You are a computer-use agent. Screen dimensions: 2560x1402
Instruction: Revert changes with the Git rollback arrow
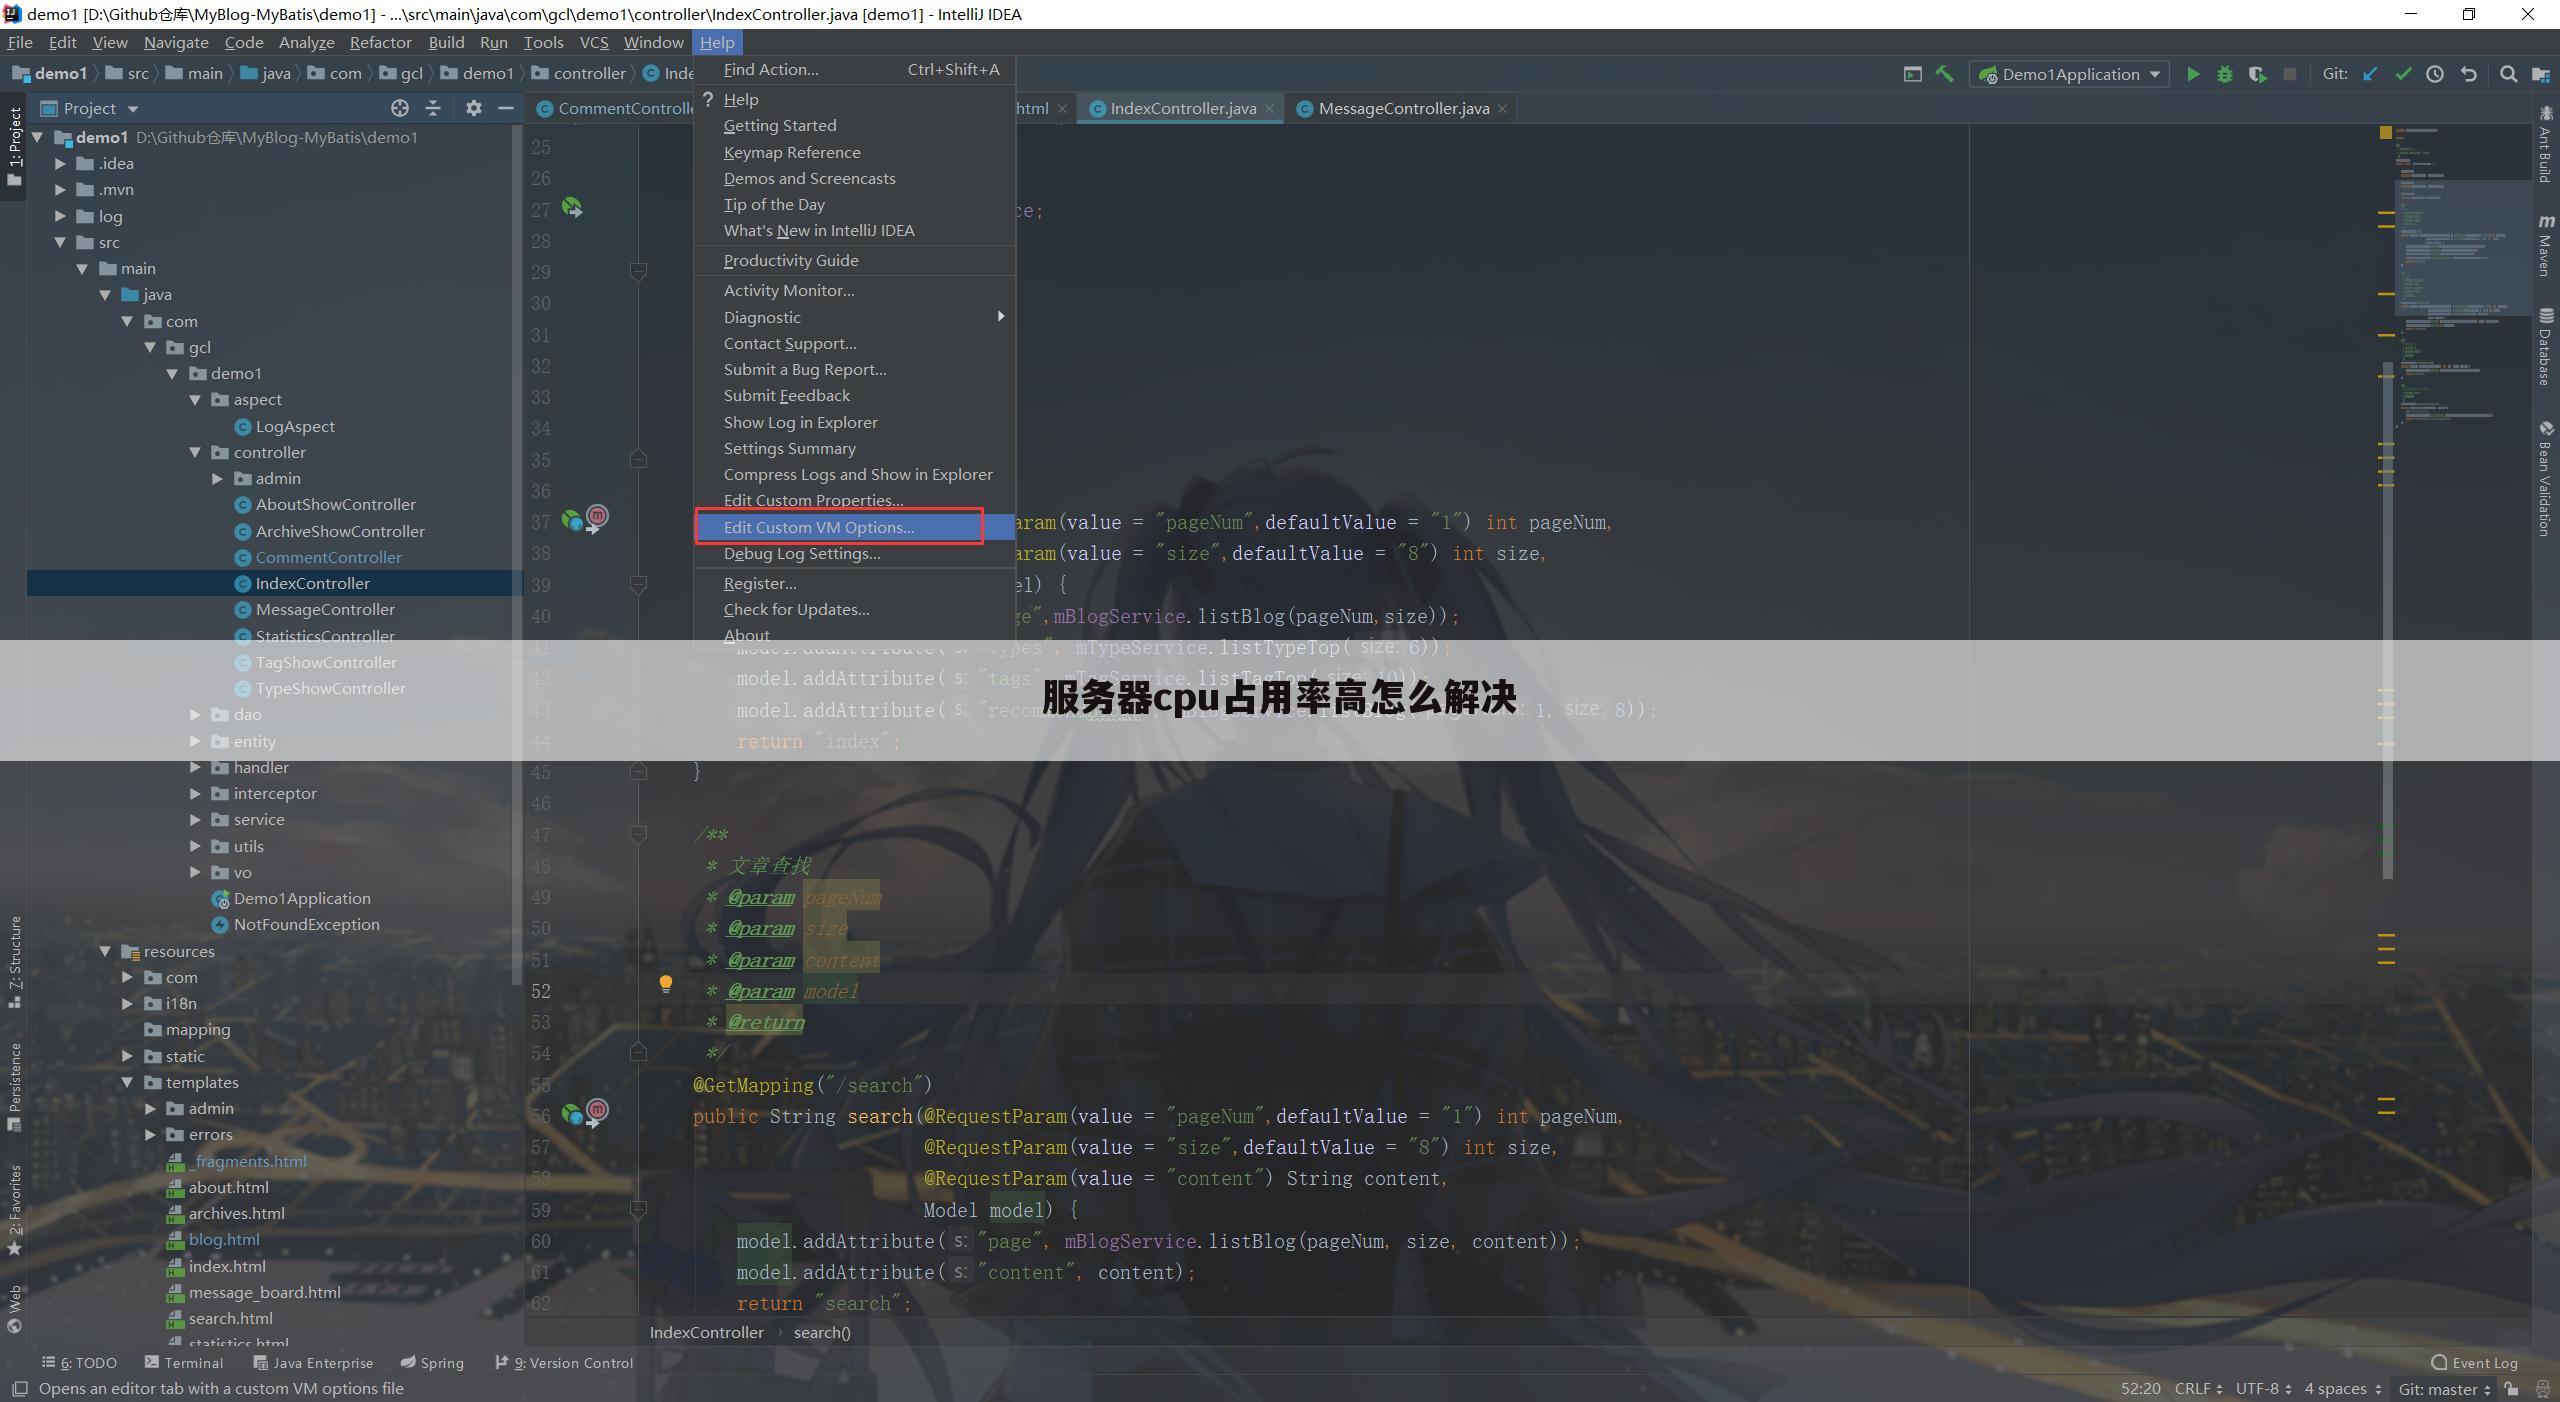click(x=2468, y=74)
